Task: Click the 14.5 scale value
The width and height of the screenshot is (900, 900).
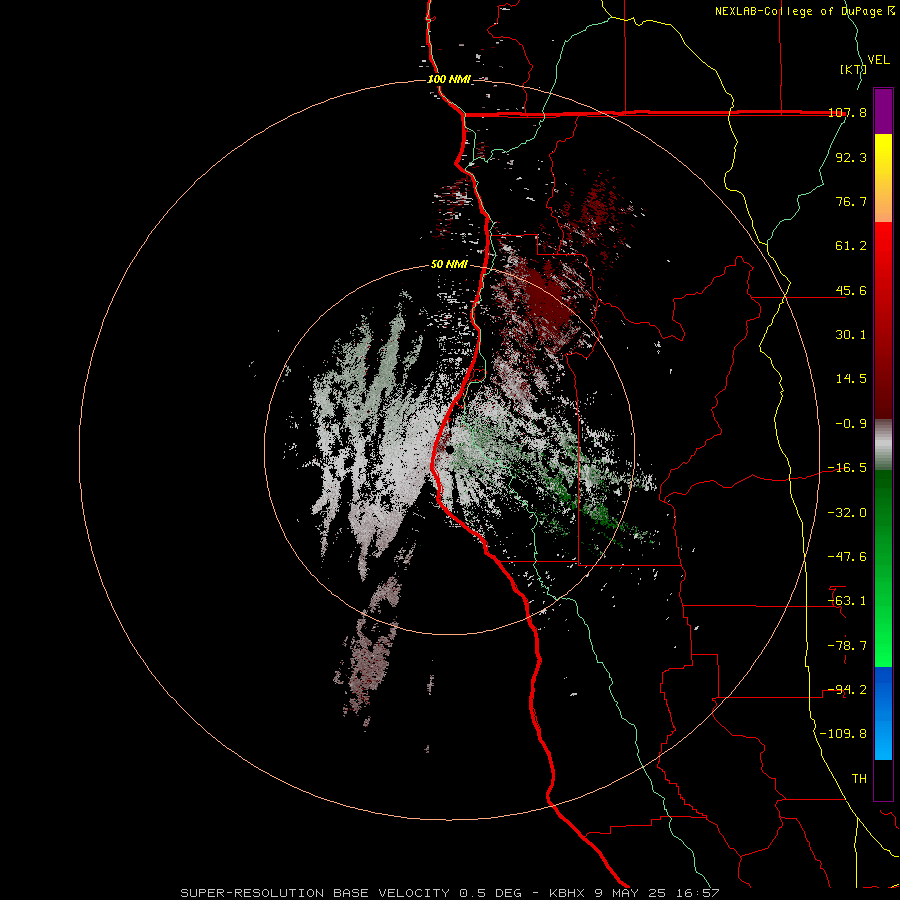Action: (851, 379)
